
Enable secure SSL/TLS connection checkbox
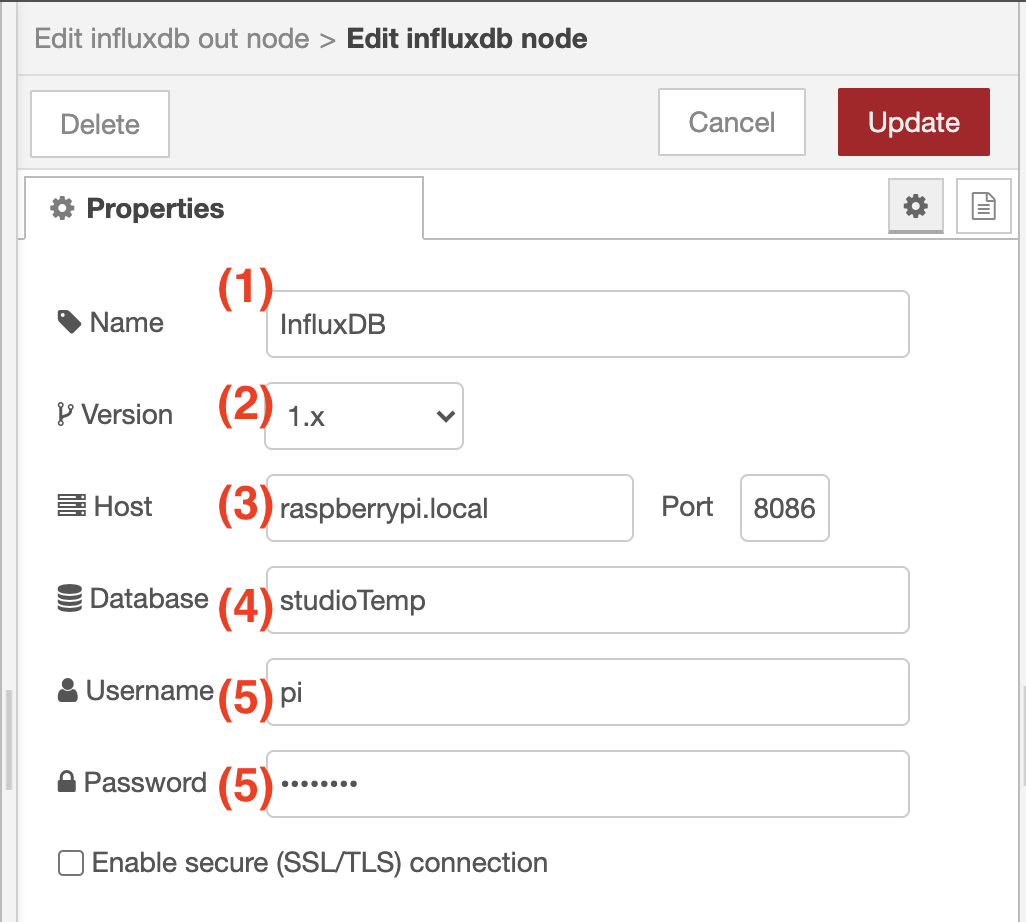coord(71,862)
